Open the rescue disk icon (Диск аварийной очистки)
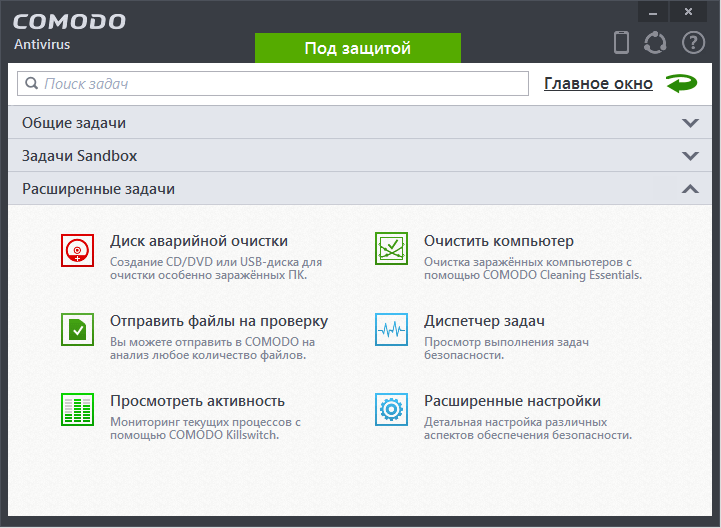This screenshot has height=528, width=721. [77, 250]
